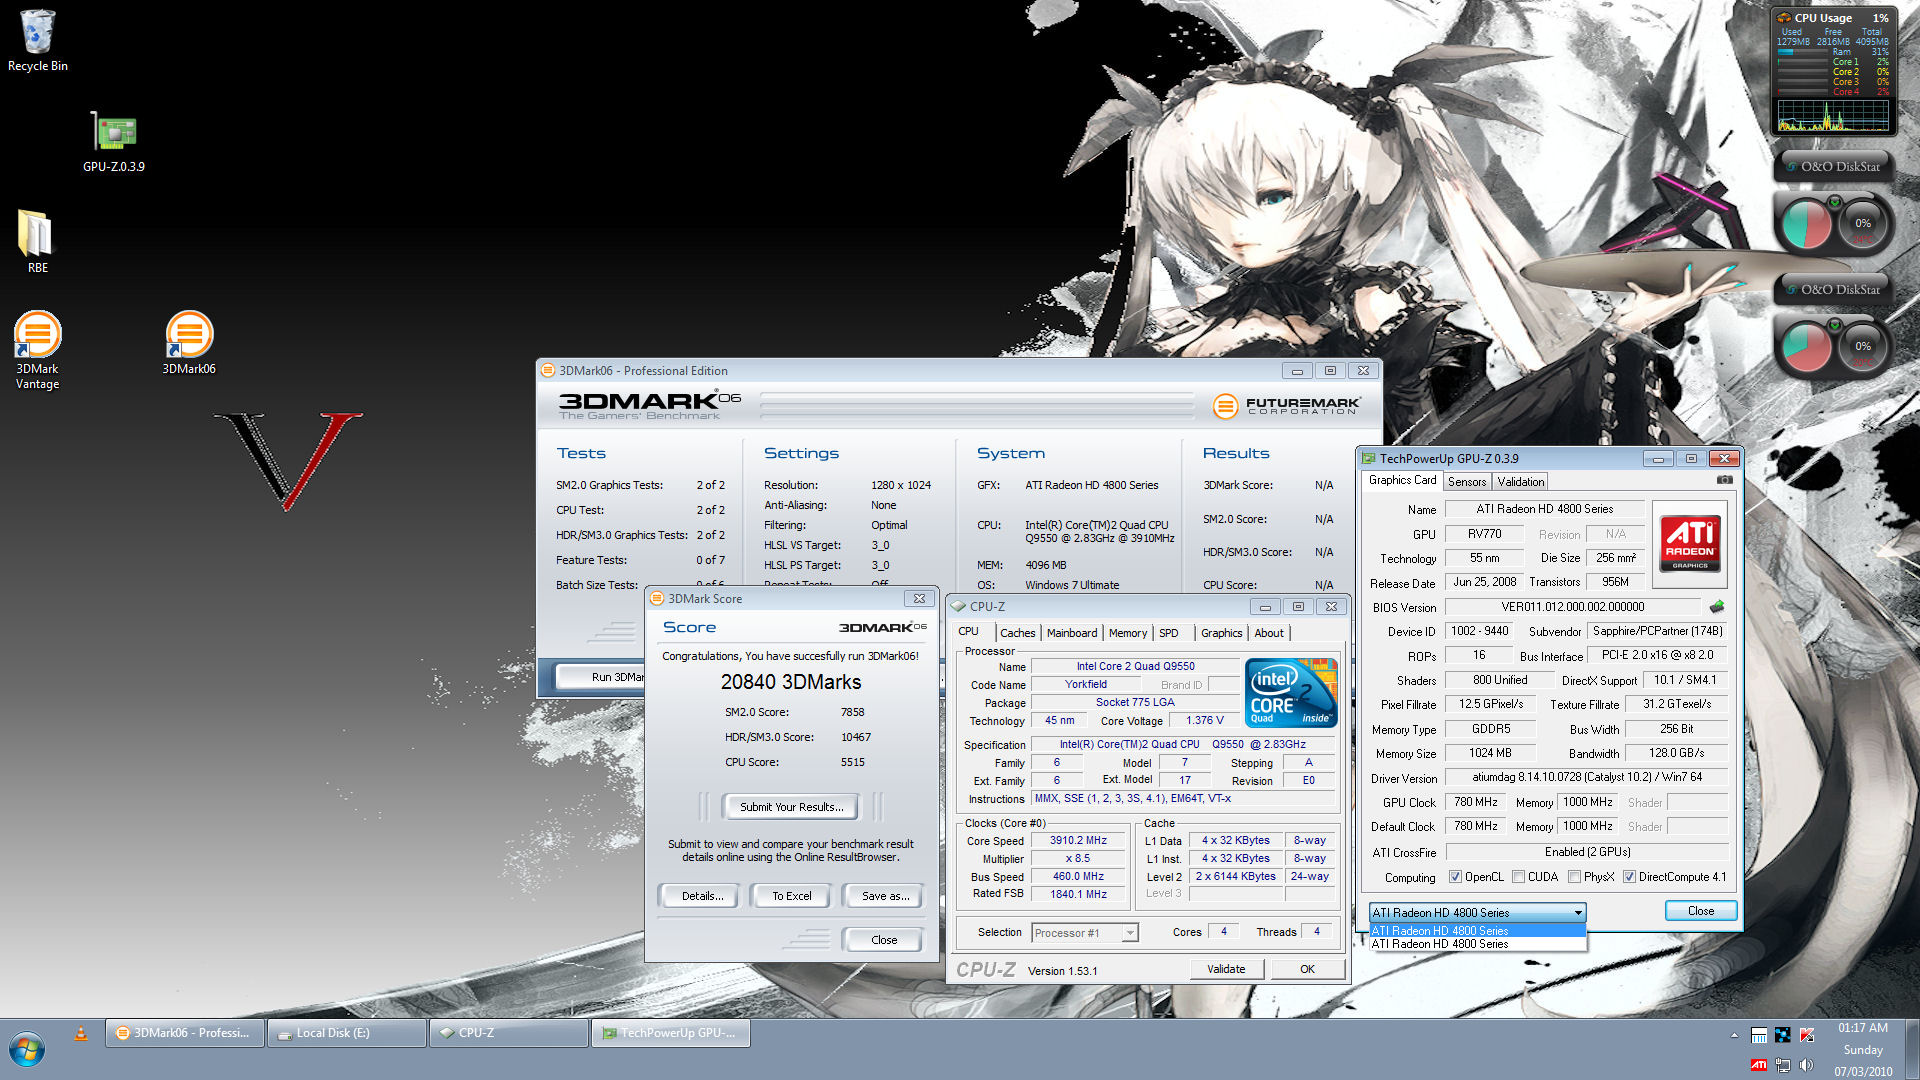The height and width of the screenshot is (1080, 1920).
Task: Open GPU selection dropdown in GPU-Z
Action: [x=1477, y=912]
